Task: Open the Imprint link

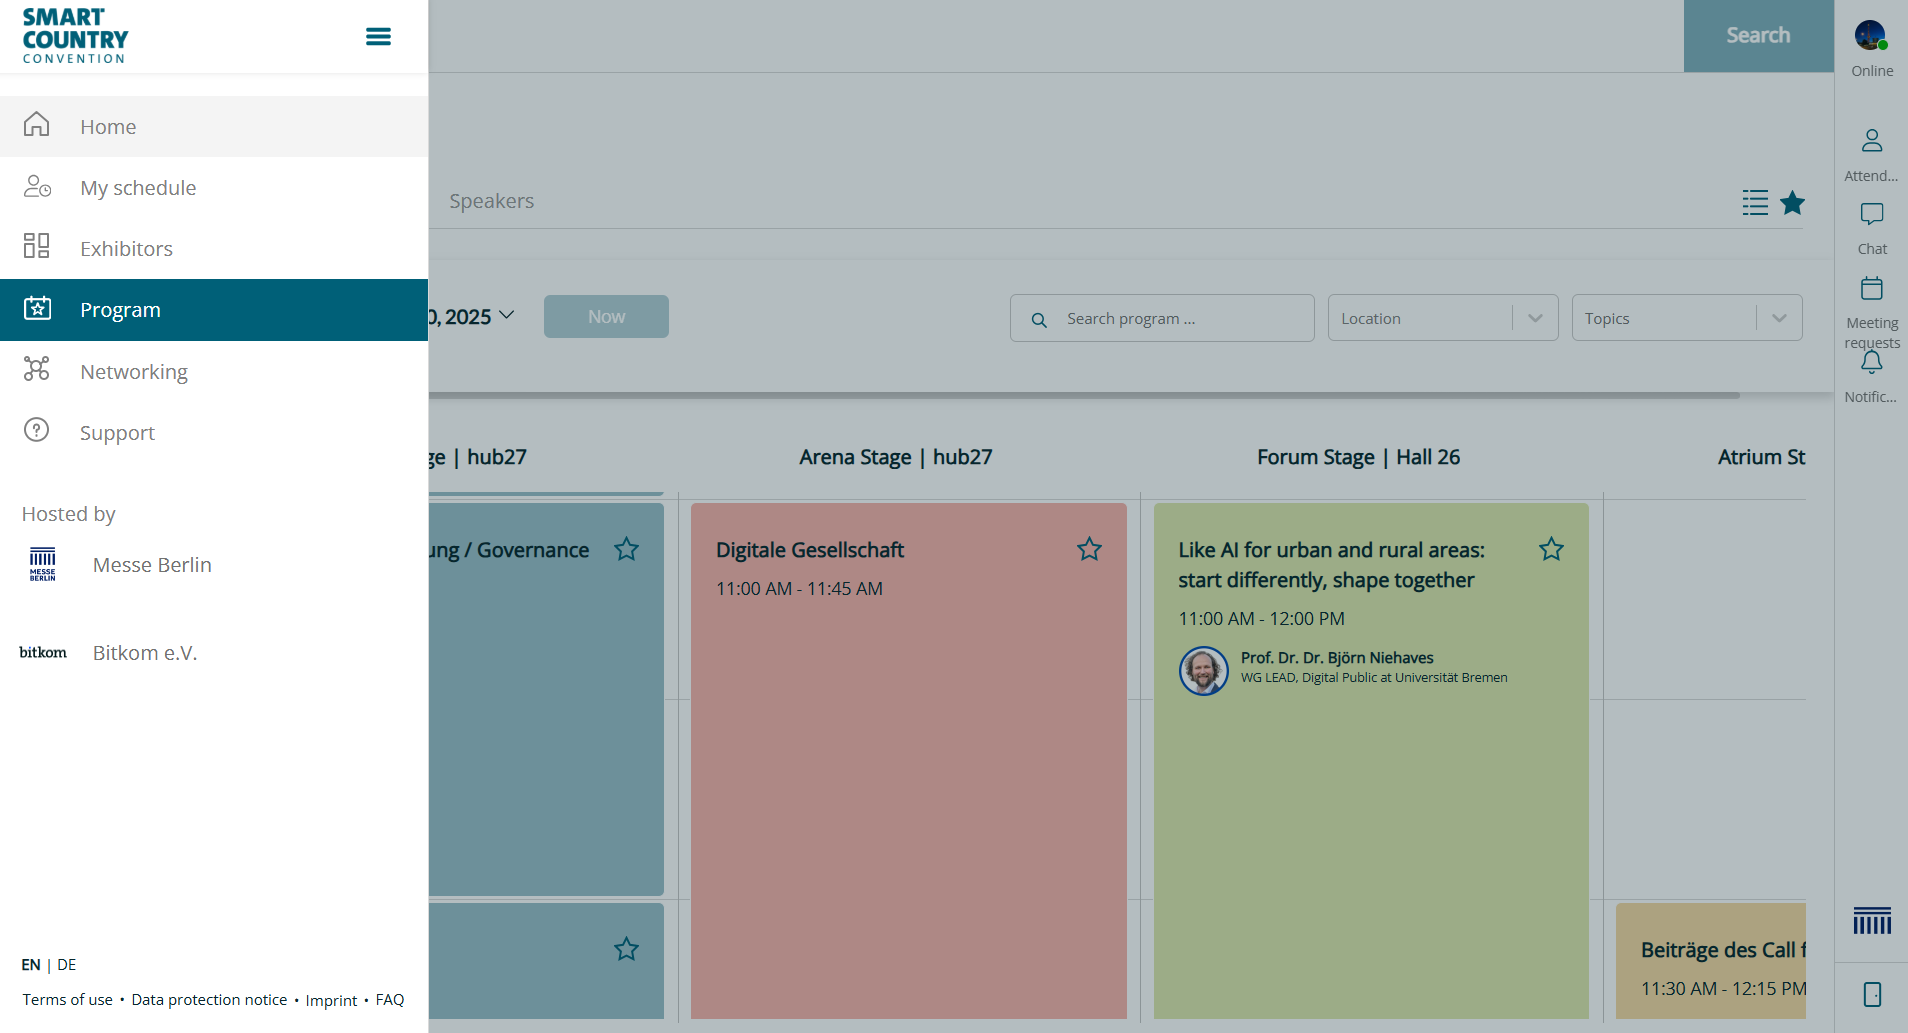Action: (331, 1000)
